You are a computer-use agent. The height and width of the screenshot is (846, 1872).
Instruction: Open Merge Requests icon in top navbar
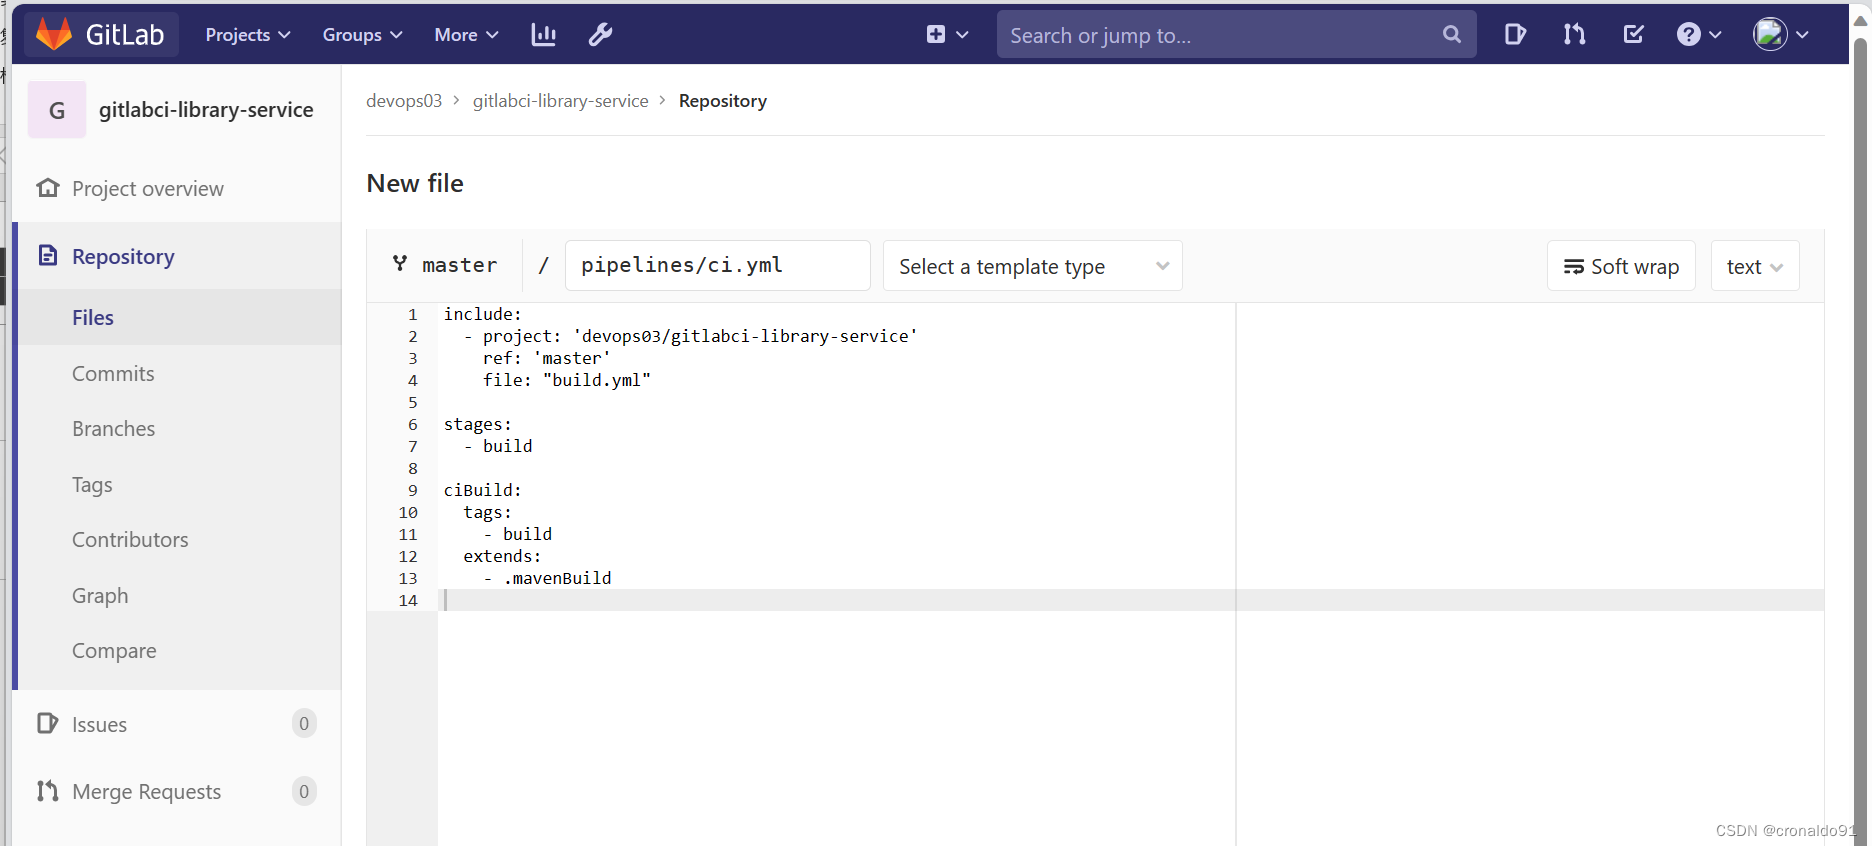click(1574, 35)
